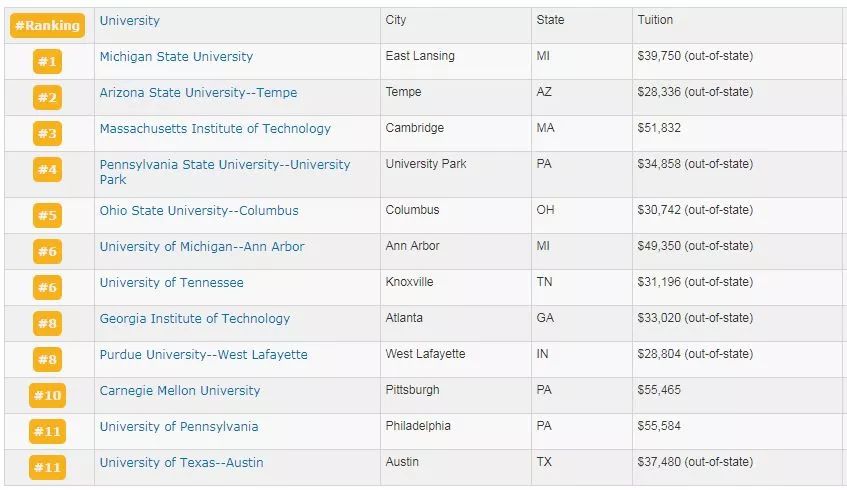Open the University of Pennsylvania link
The width and height of the screenshot is (847, 490).
(x=178, y=427)
